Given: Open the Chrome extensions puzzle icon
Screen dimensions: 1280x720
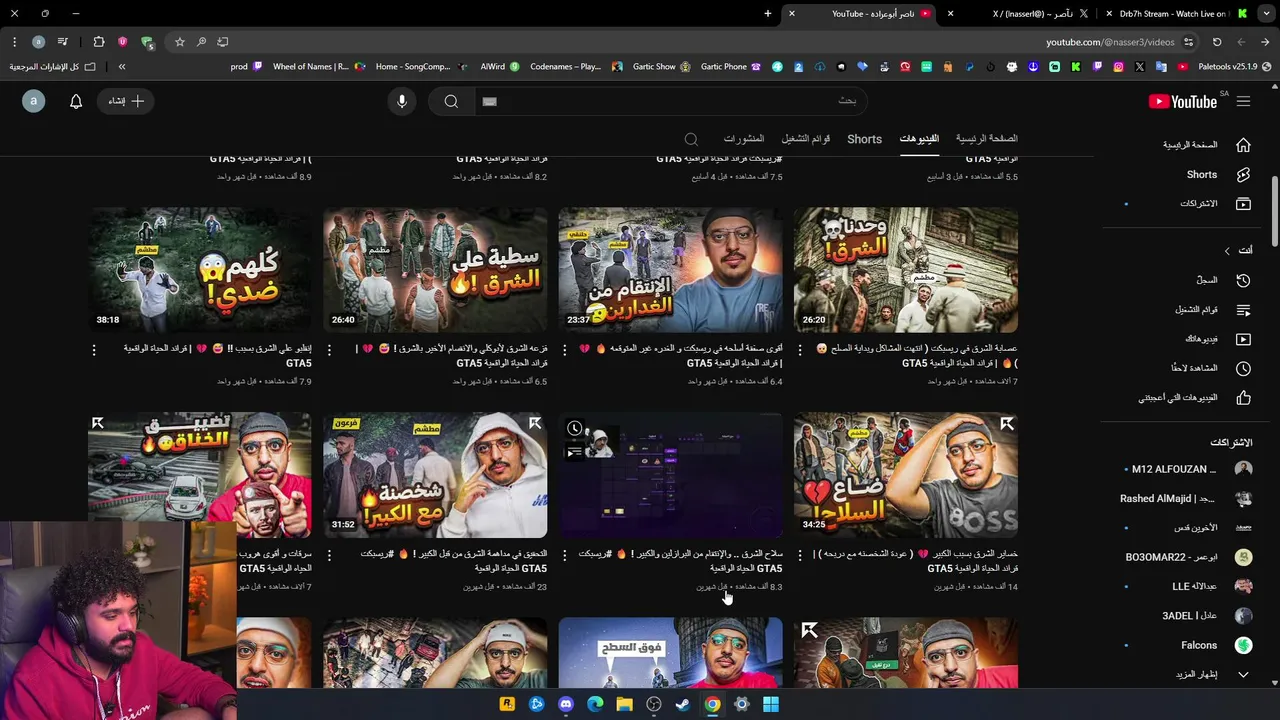Looking at the screenshot, I should coord(98,42).
